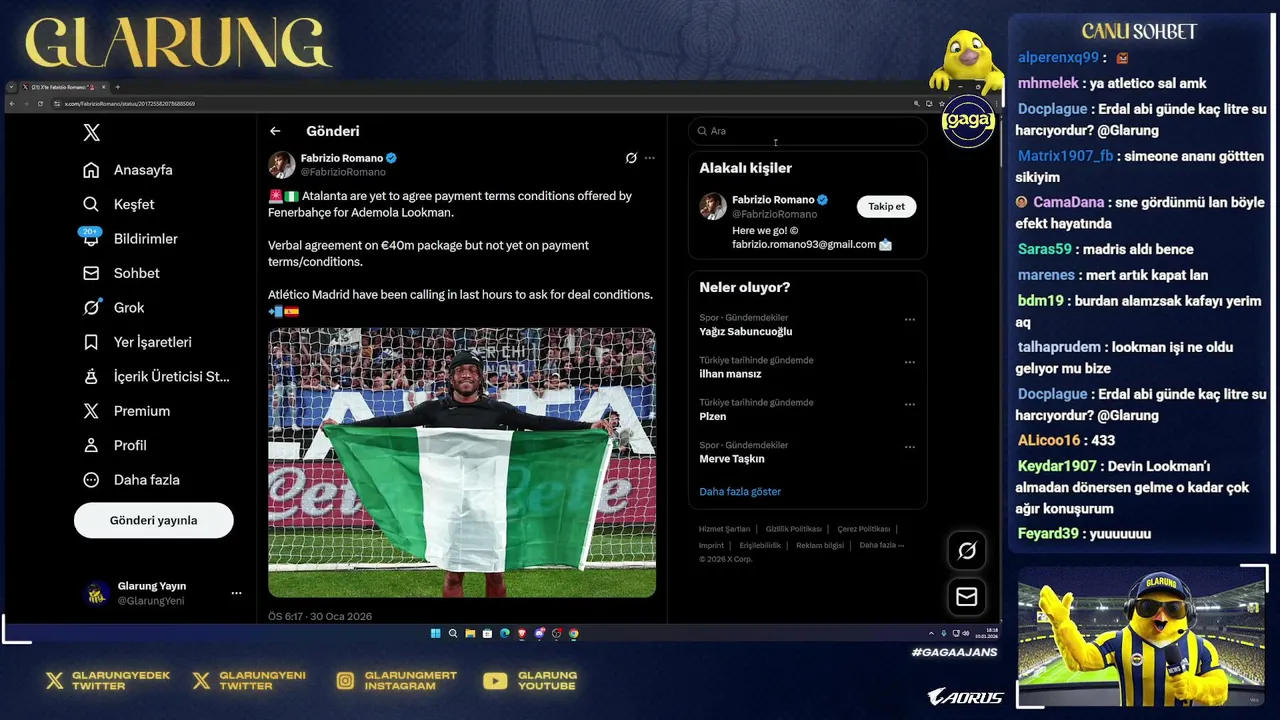Open options dots for ilhan mansız trend
1280x720 pixels.
click(909, 362)
